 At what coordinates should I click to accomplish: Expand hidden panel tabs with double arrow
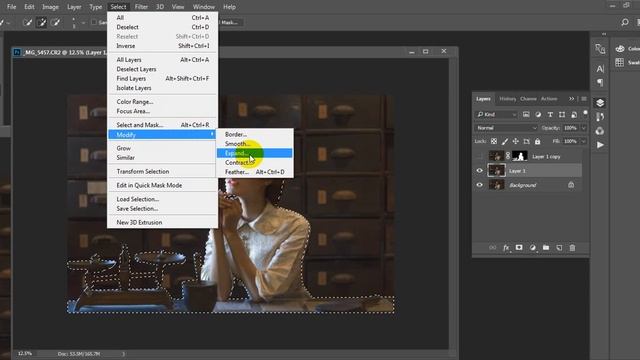[x=571, y=99]
